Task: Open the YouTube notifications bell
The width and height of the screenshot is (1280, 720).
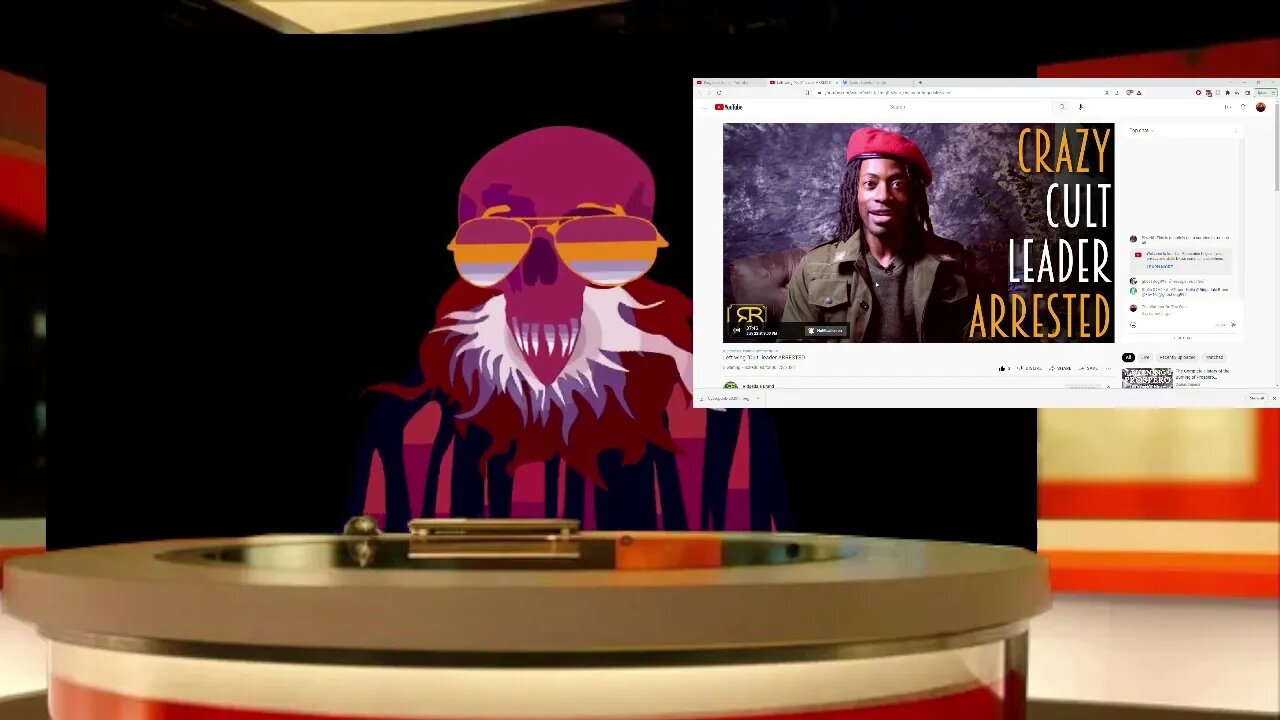Action: (x=1243, y=107)
